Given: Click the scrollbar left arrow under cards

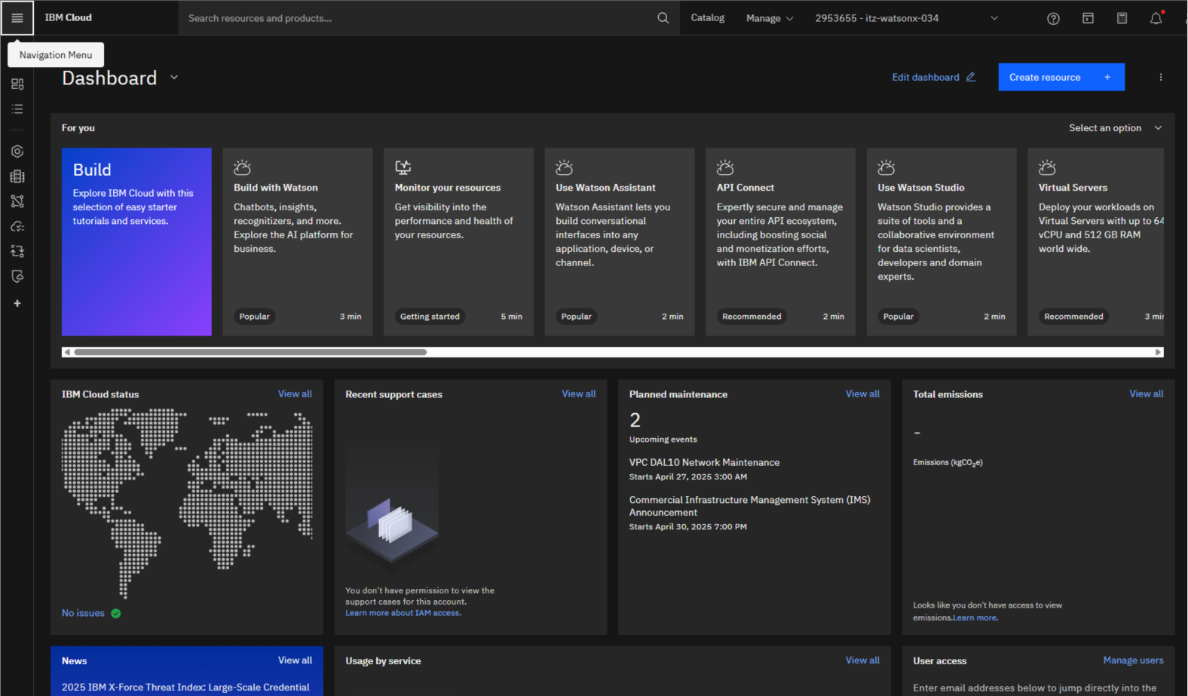Looking at the screenshot, I should click(67, 352).
